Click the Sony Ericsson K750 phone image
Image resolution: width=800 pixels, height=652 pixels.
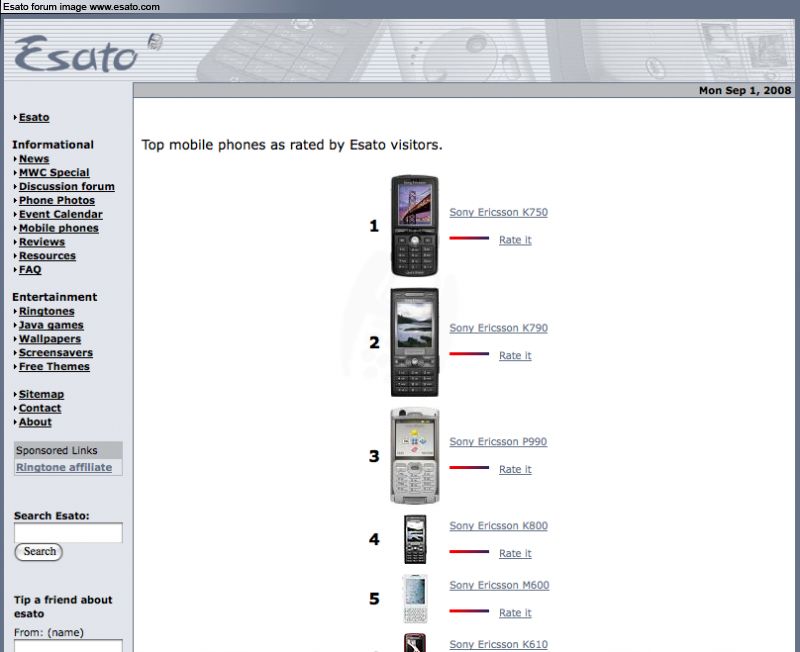(414, 225)
